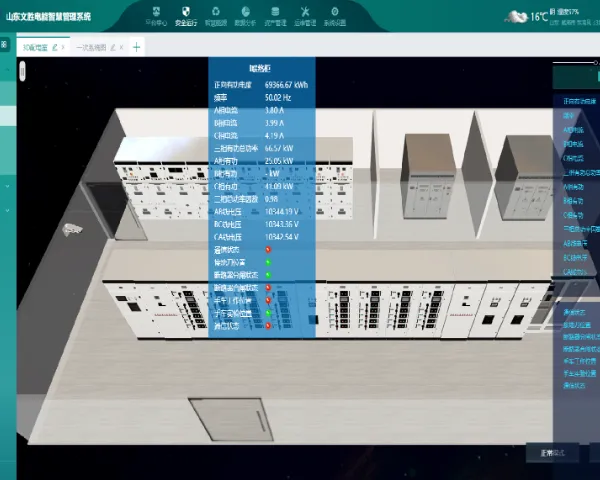The height and width of the screenshot is (480, 600).
Task: Click the green indicator for 手车实验位置
Action: click(x=268, y=313)
